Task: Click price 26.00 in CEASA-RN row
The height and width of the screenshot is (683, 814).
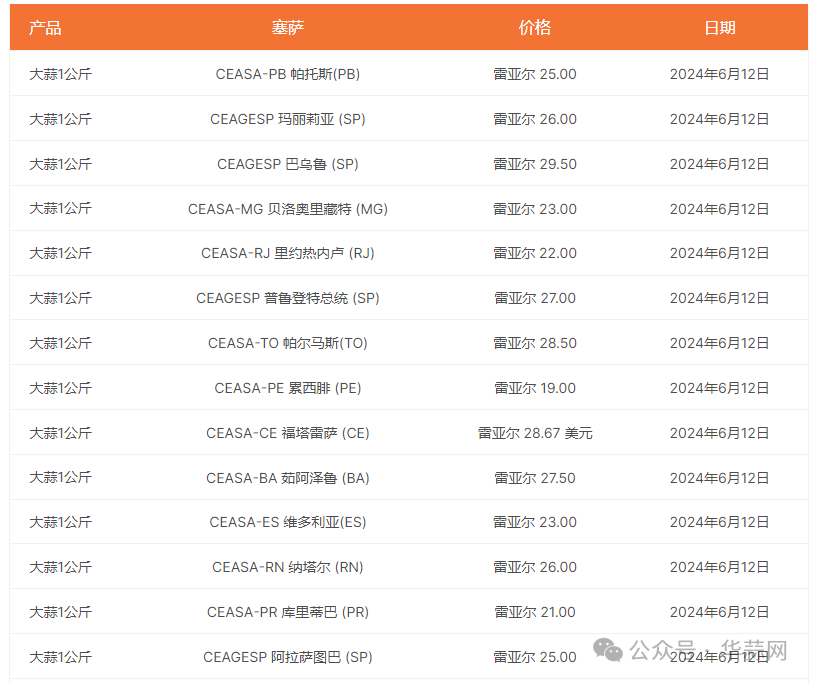Action: (535, 567)
